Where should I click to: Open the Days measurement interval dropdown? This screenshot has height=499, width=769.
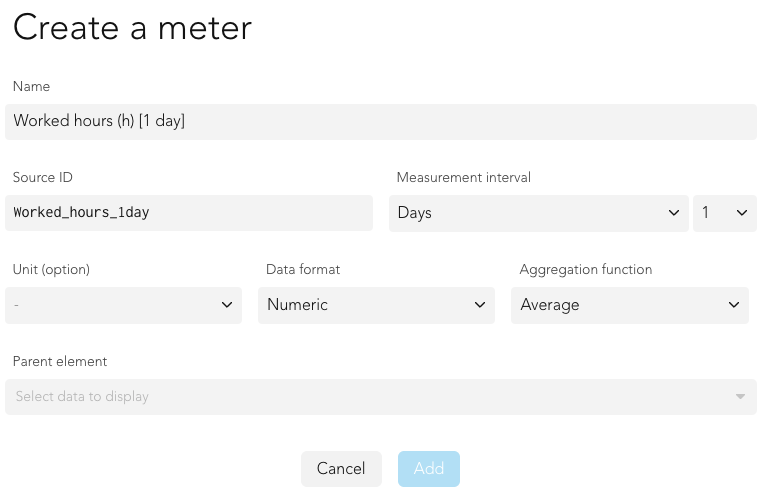[538, 213]
